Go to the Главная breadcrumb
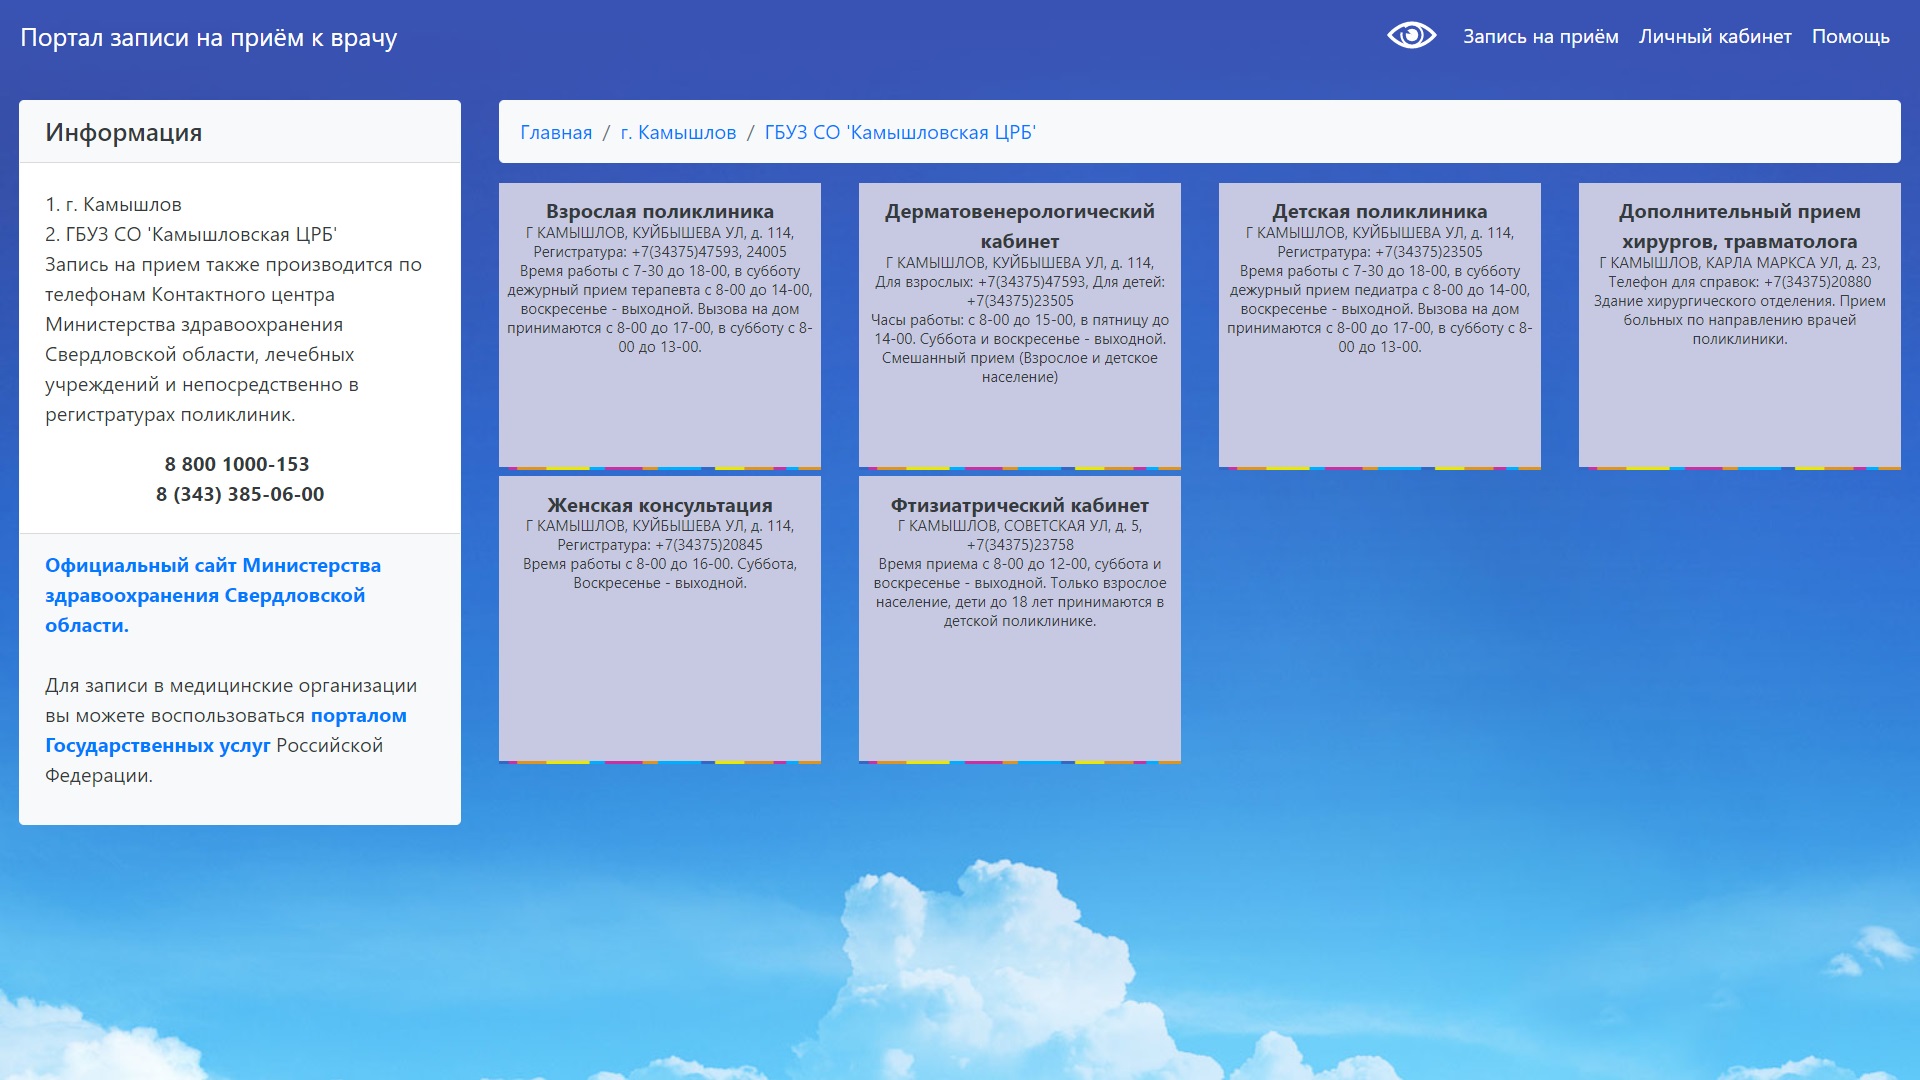Screen dimensions: 1920x1080 [x=555, y=132]
